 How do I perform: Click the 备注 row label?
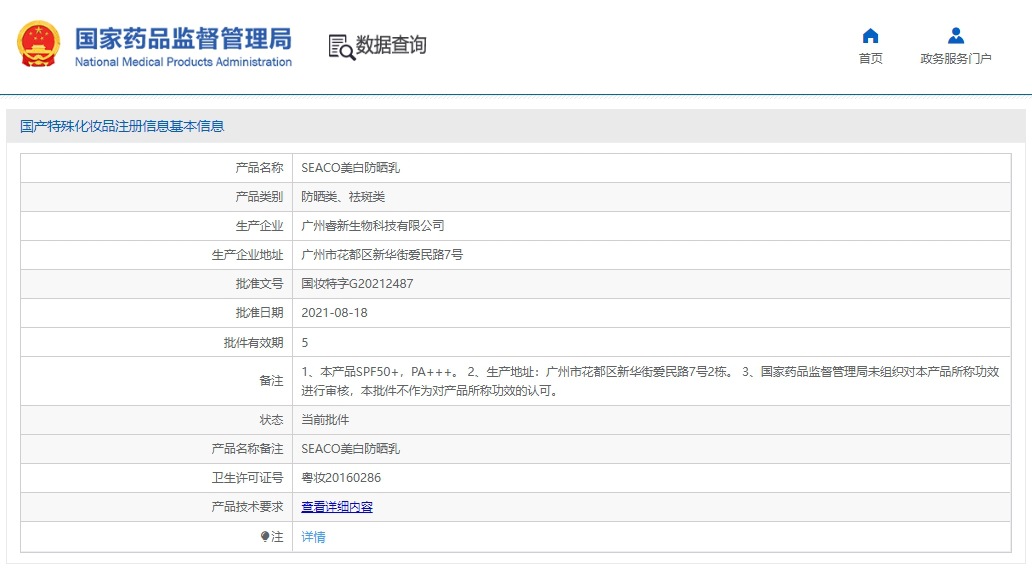point(271,381)
